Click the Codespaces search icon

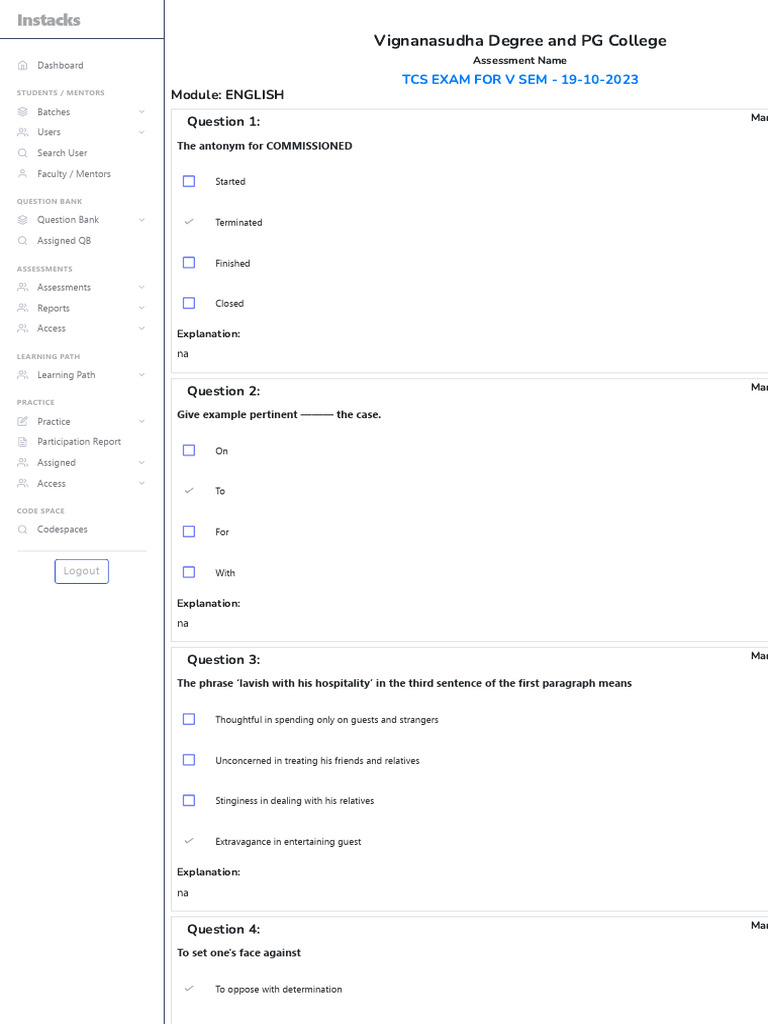point(23,530)
